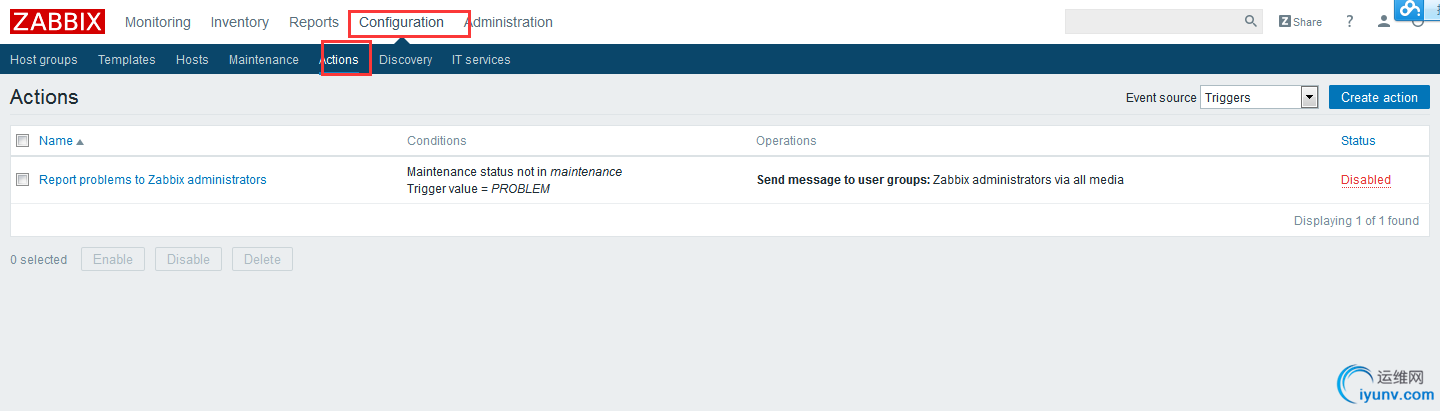The image size is (1440, 411).
Task: Open the help question mark icon
Action: (1350, 22)
